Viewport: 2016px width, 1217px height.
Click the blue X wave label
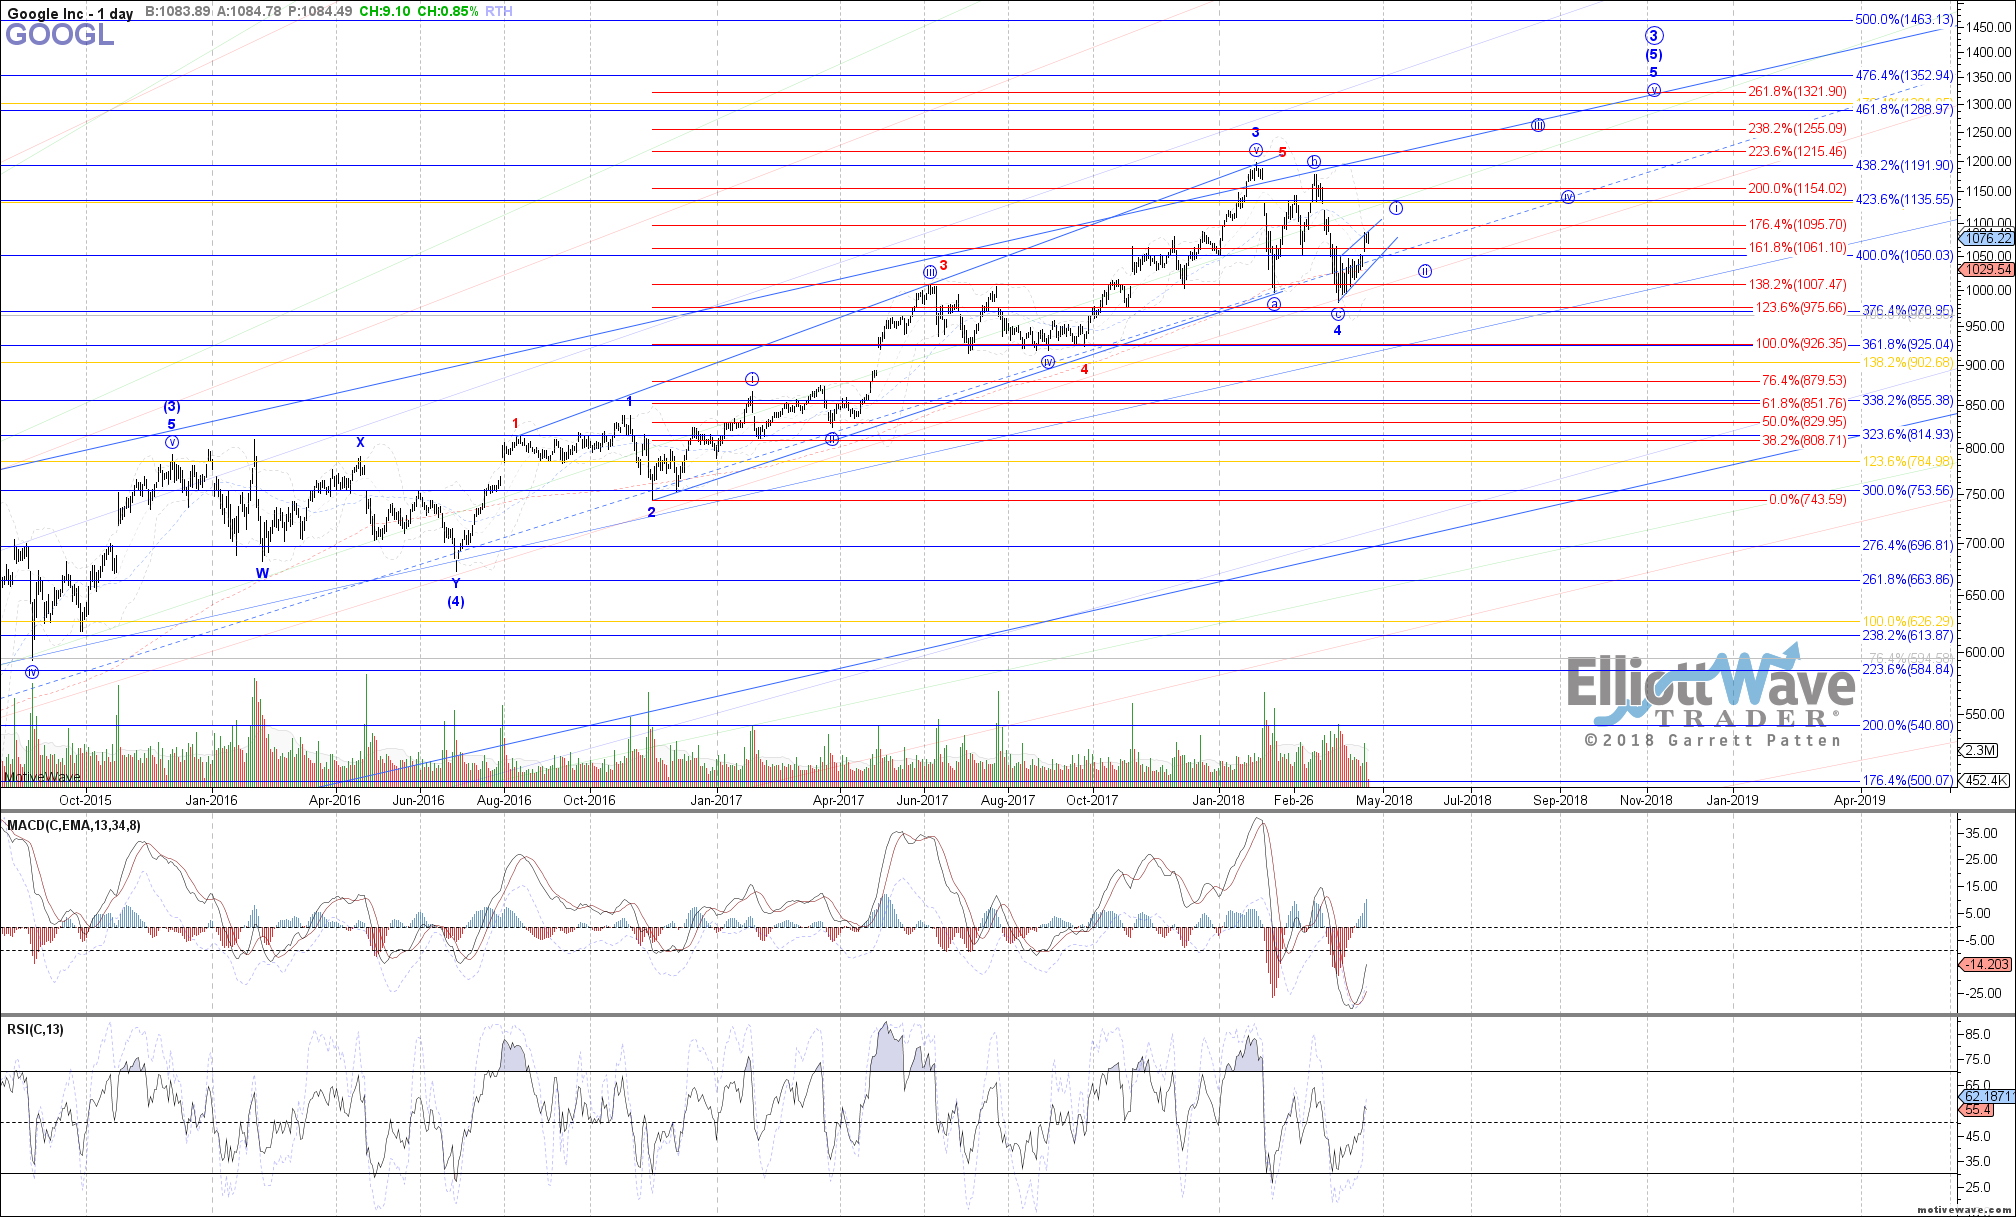pyautogui.click(x=361, y=442)
